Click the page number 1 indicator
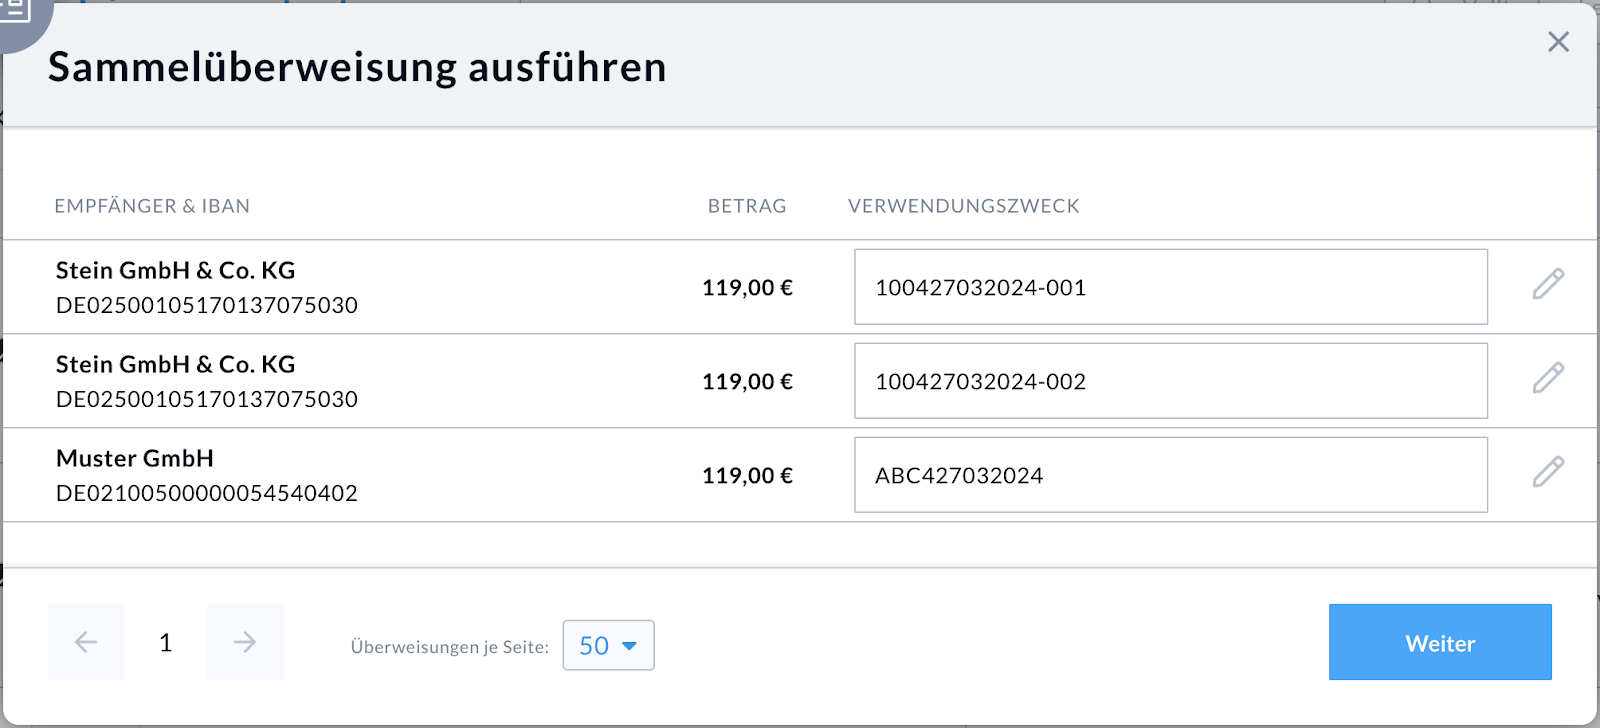Viewport: 1600px width, 728px height. (x=166, y=641)
